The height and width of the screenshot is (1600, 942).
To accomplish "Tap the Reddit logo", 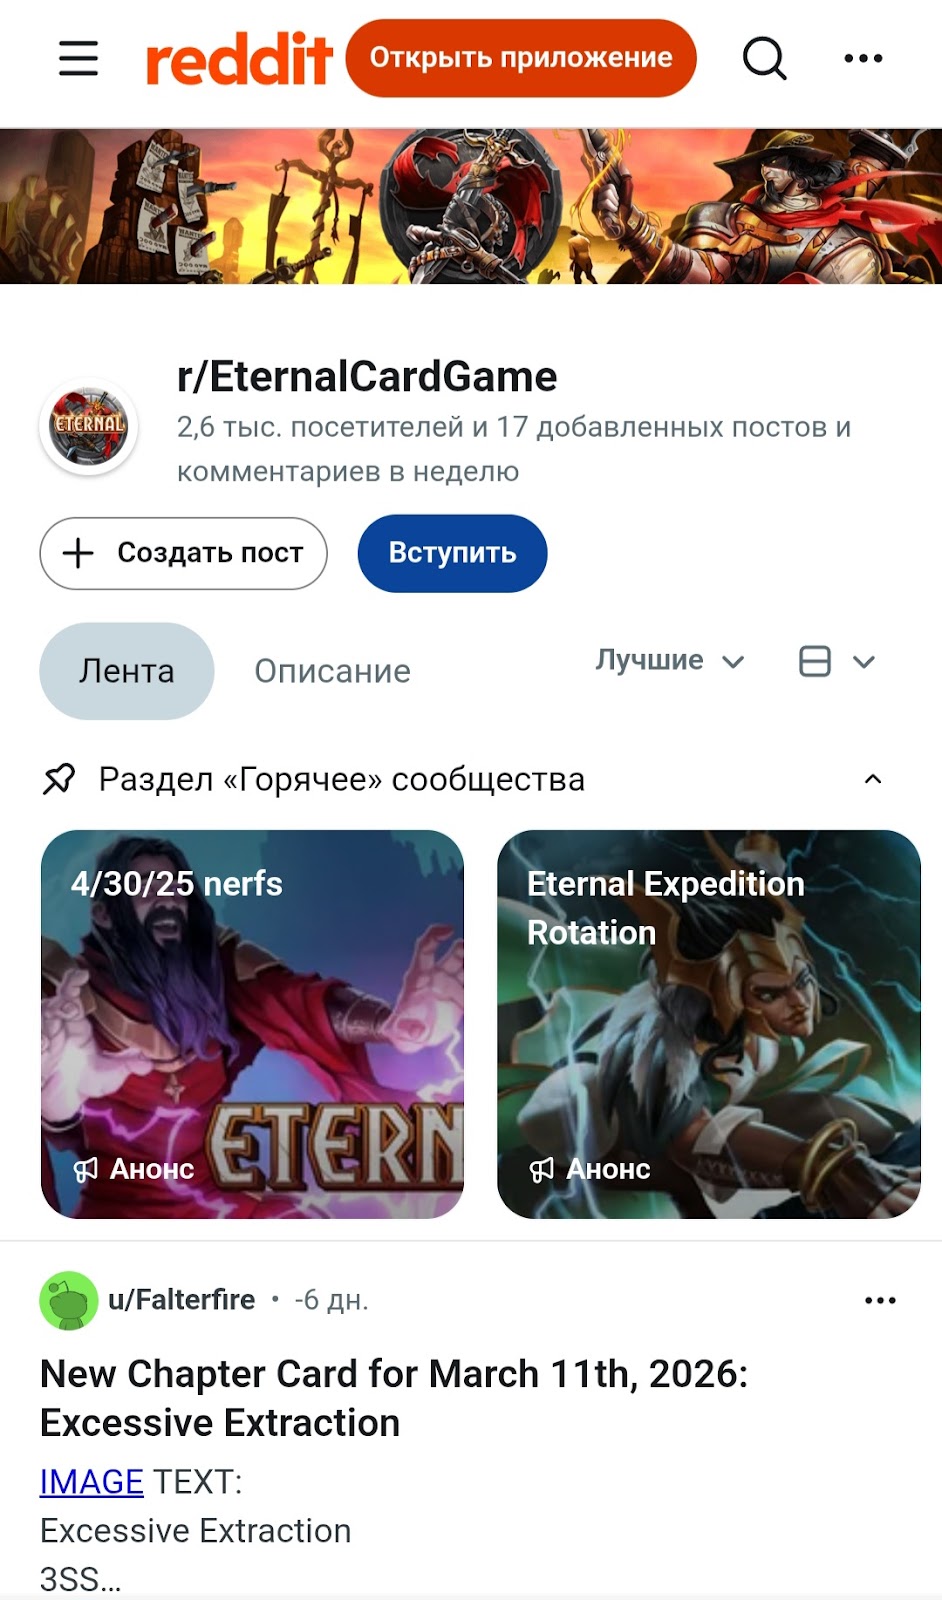I will tap(239, 59).
